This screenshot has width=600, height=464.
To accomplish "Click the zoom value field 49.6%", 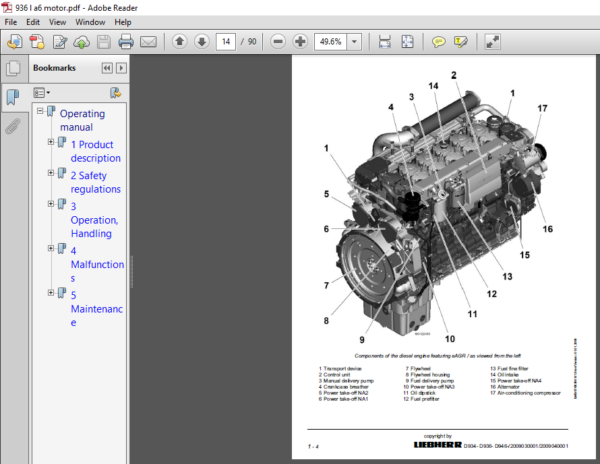I will click(x=331, y=41).
